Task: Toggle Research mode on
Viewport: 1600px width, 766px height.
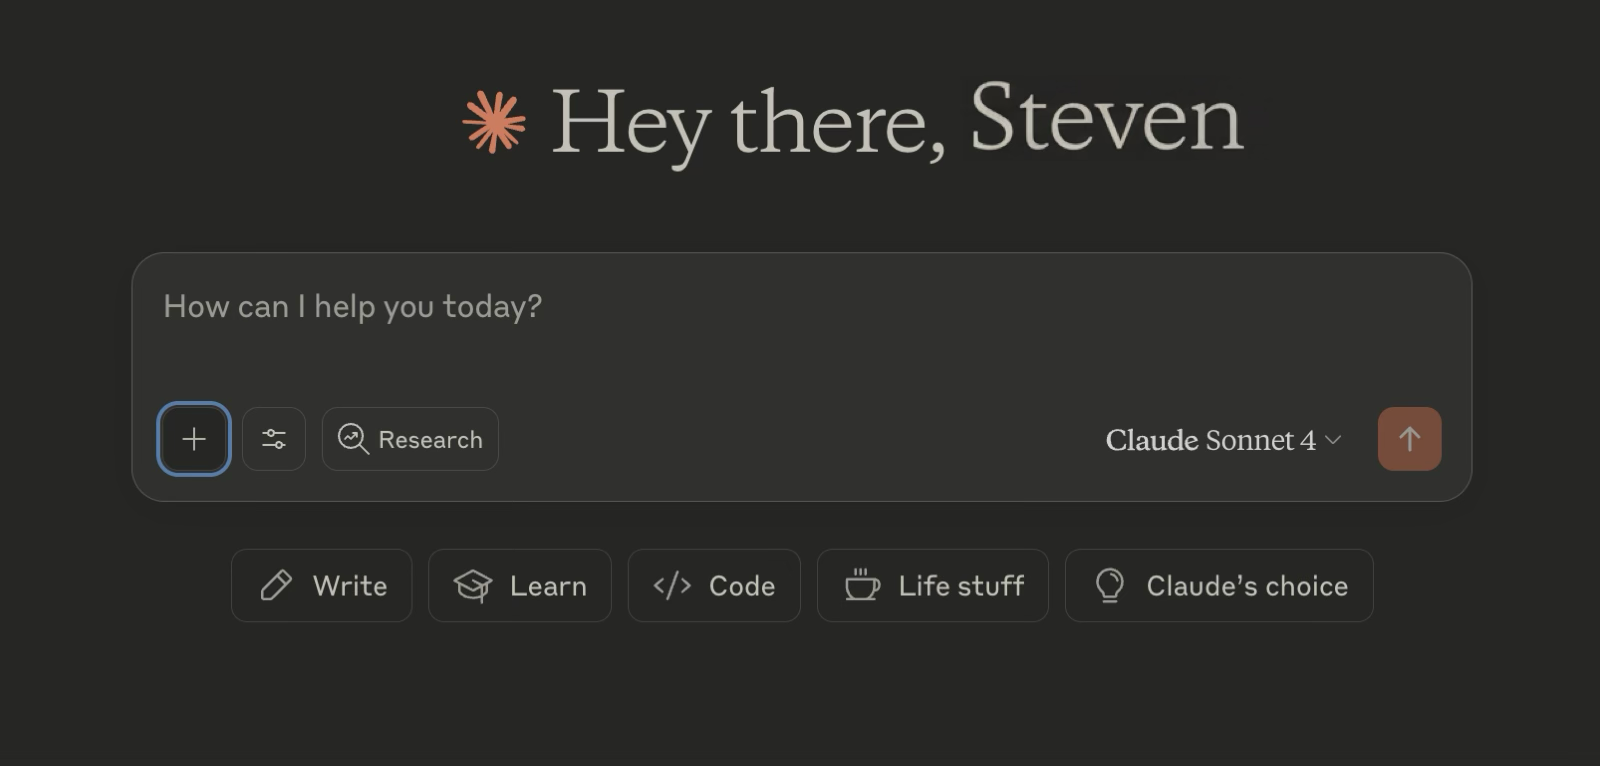Action: tap(410, 439)
